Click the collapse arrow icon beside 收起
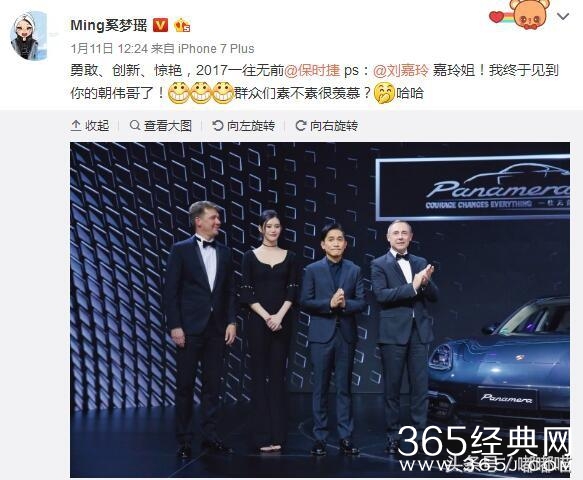583x480 pixels. click(76, 126)
